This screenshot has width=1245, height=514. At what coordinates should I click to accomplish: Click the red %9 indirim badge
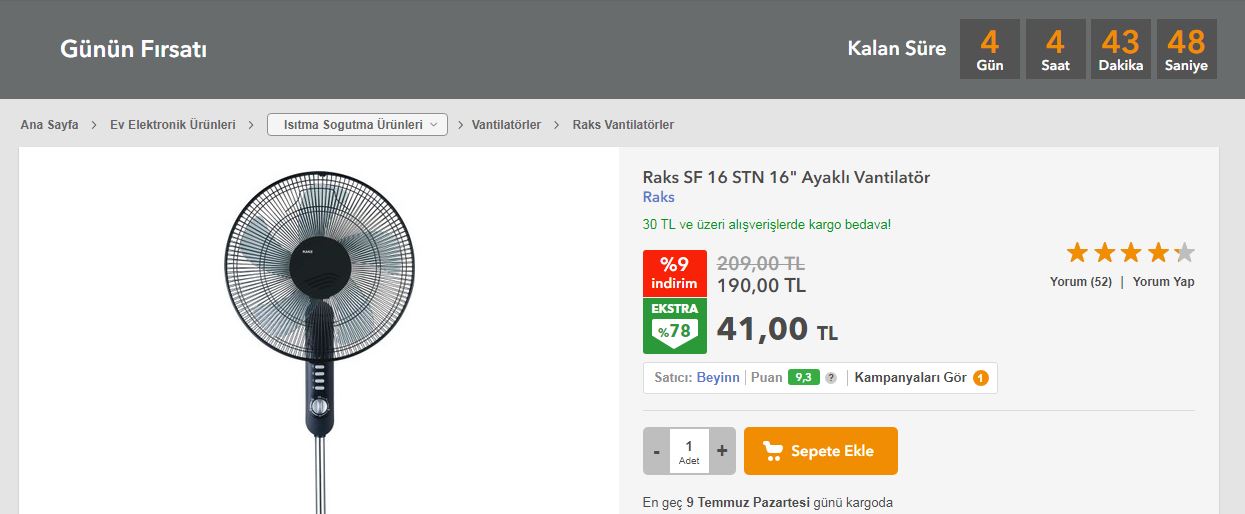pyautogui.click(x=675, y=273)
